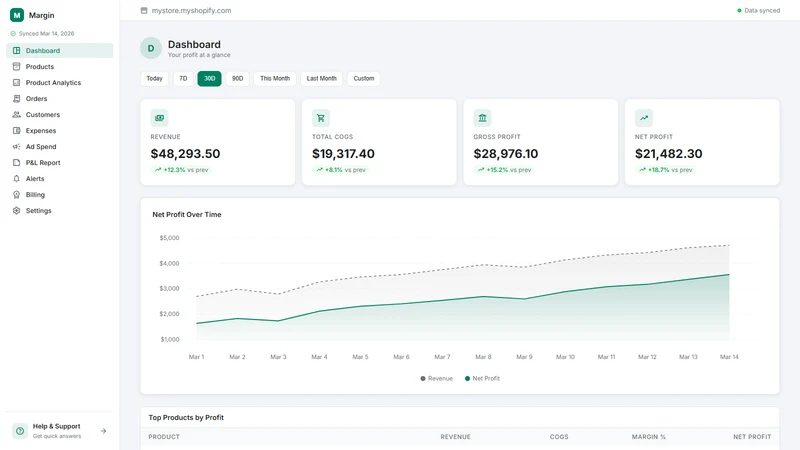Screen dimensions: 800x450
Task: Open the Alerts bell icon
Action: [x=16, y=179]
